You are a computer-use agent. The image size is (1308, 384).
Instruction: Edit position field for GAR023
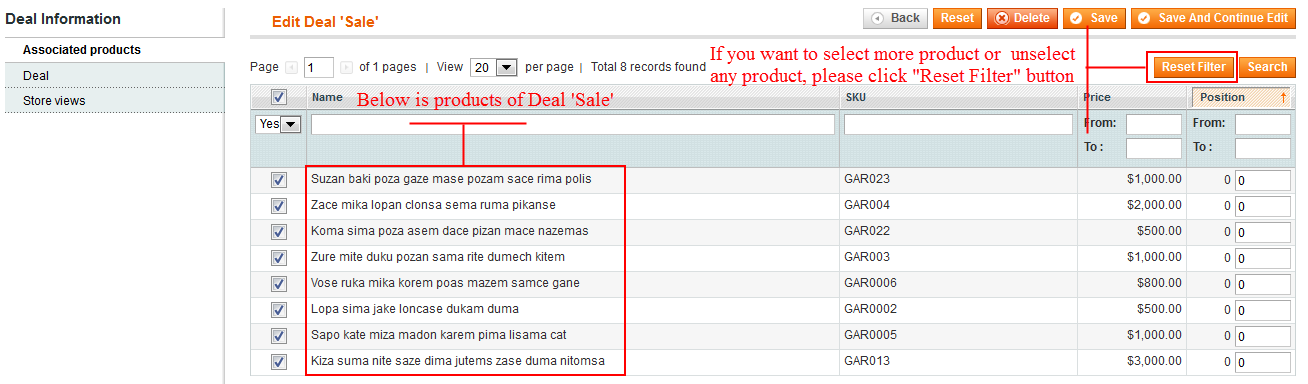pos(1263,181)
